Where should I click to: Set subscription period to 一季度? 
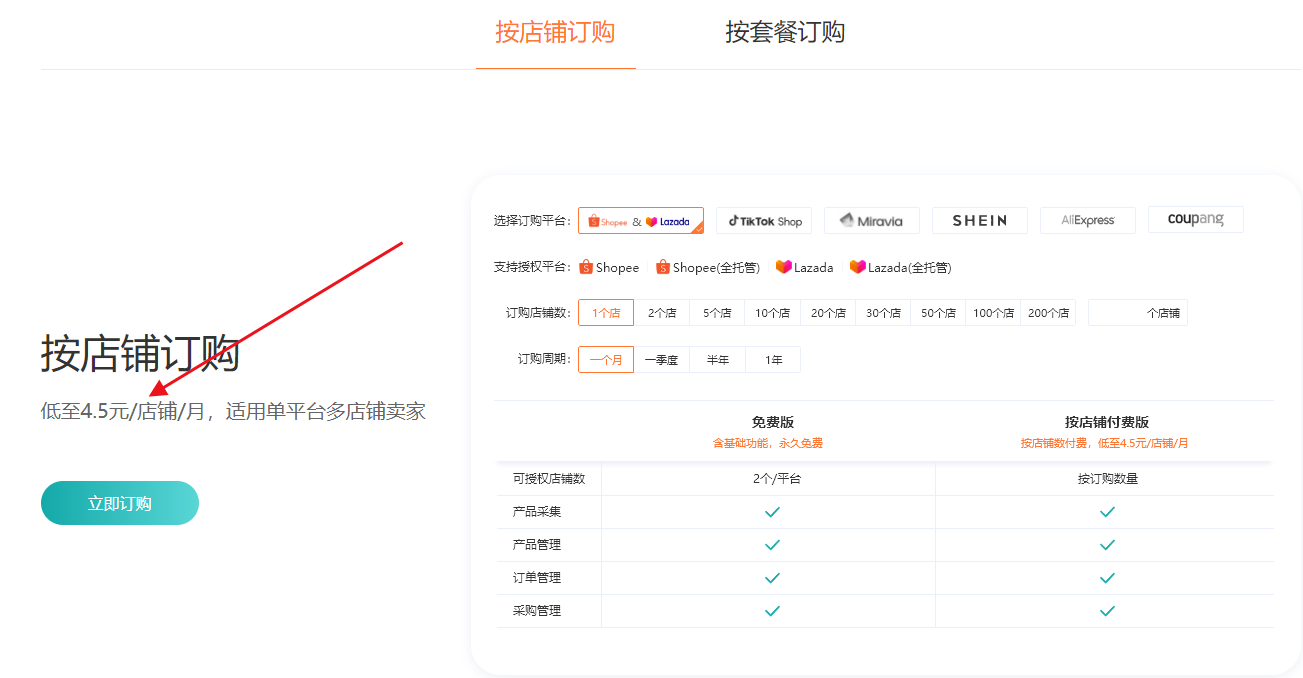[x=661, y=360]
